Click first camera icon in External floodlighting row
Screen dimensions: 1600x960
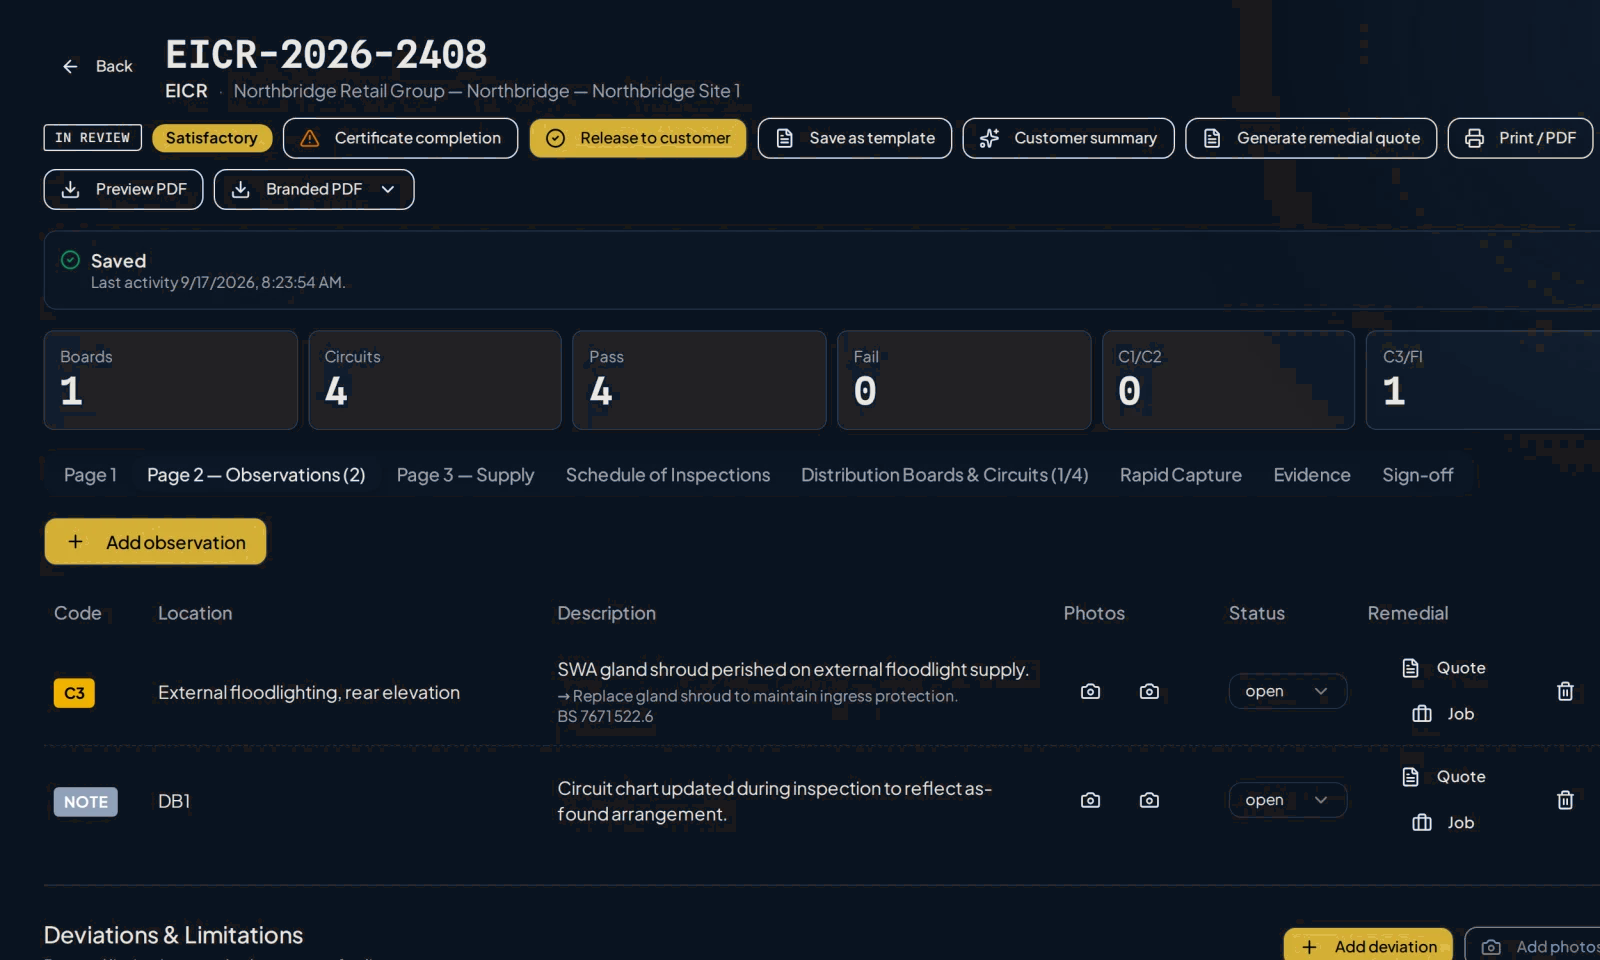(x=1090, y=691)
